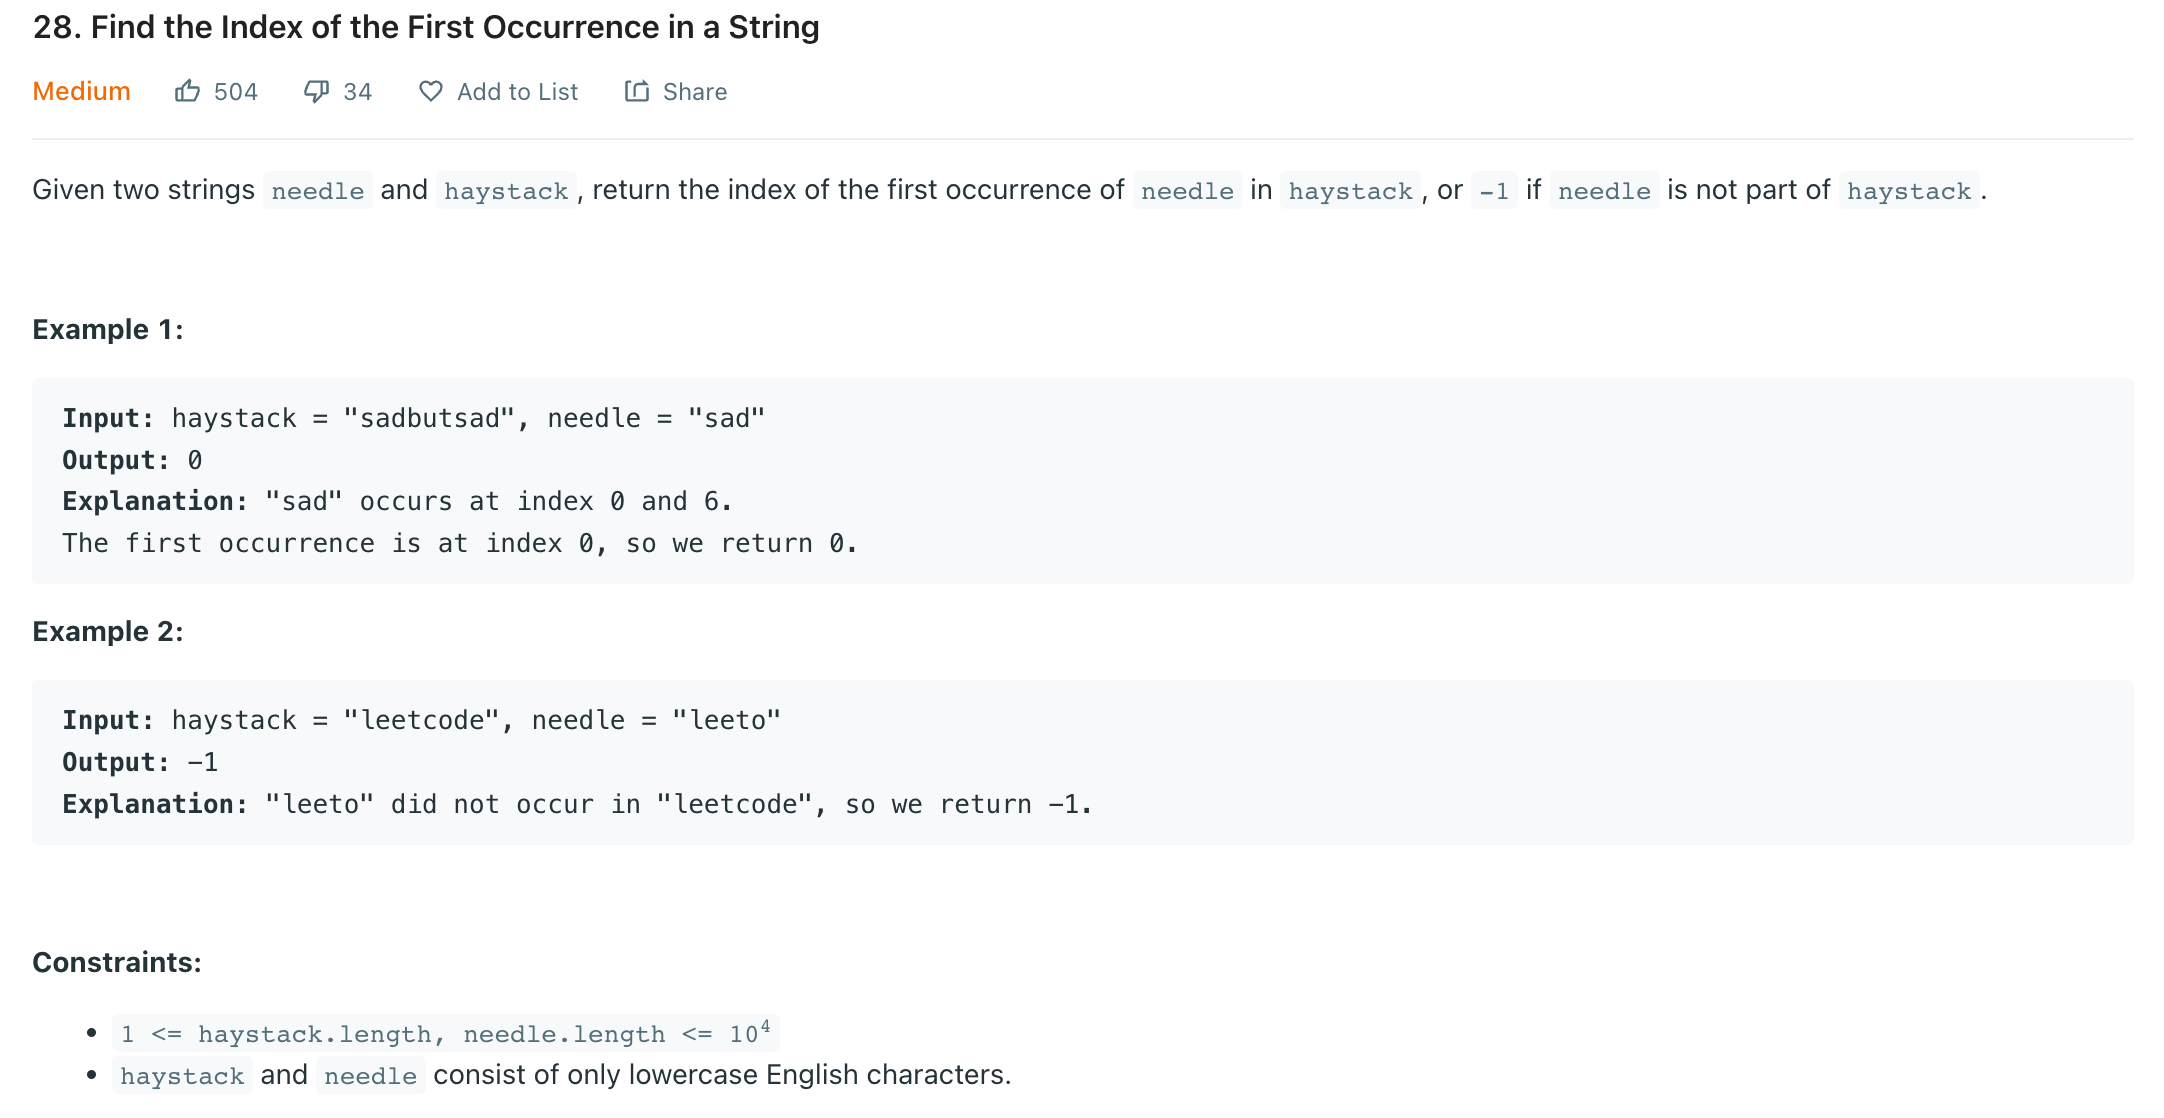This screenshot has height=1118, width=2164.
Task: Click the -1 inline code tag
Action: tap(1494, 190)
